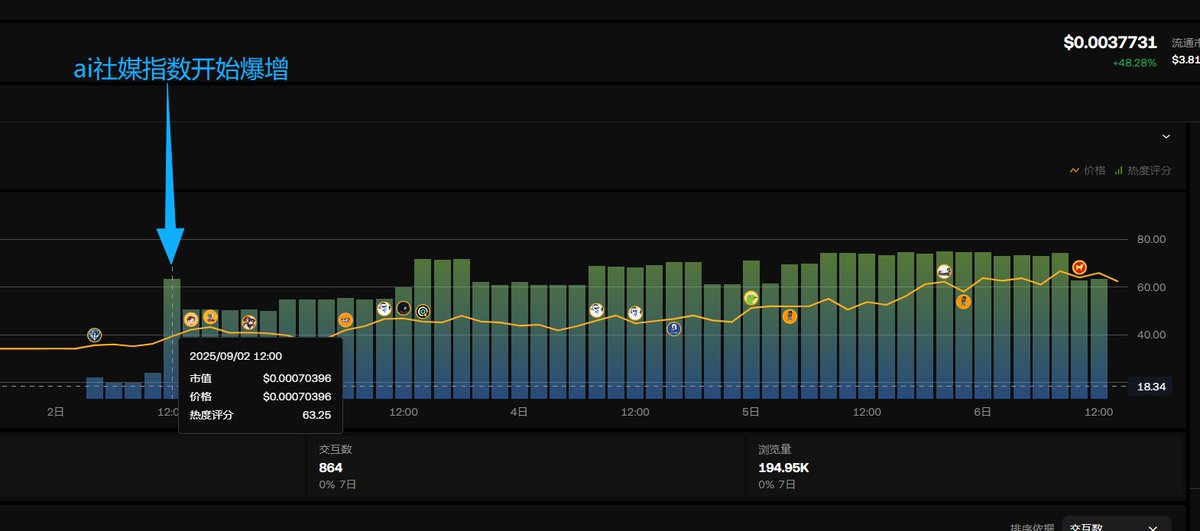The height and width of the screenshot is (531, 1200).
Task: Toggle the 热度评分 legend series
Action: (1141, 171)
